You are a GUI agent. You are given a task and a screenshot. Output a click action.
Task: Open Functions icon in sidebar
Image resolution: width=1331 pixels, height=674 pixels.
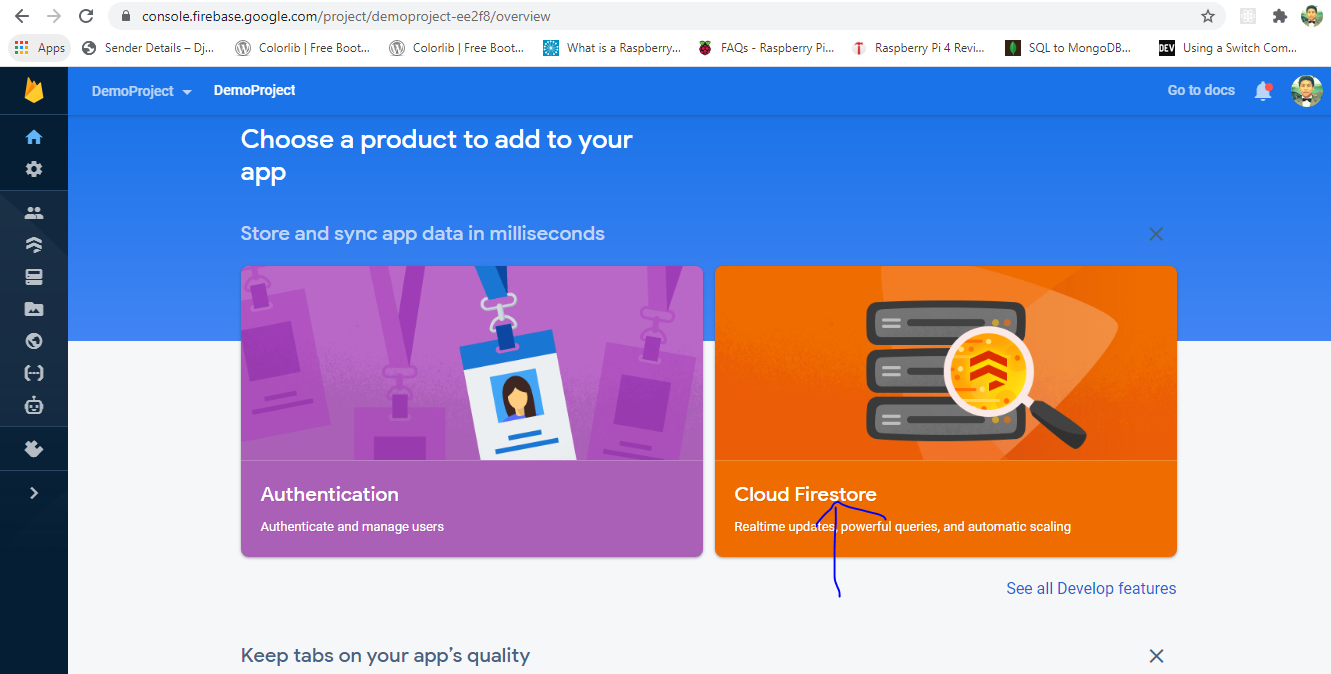(x=34, y=373)
